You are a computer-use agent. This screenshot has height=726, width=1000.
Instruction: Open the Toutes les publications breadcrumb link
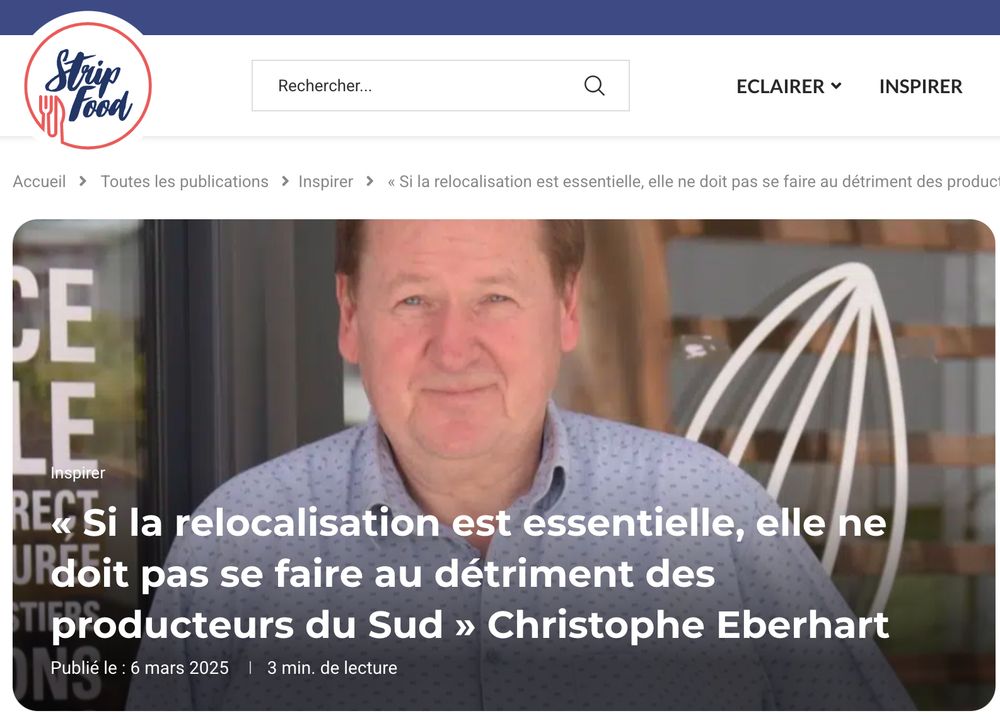[x=184, y=181]
